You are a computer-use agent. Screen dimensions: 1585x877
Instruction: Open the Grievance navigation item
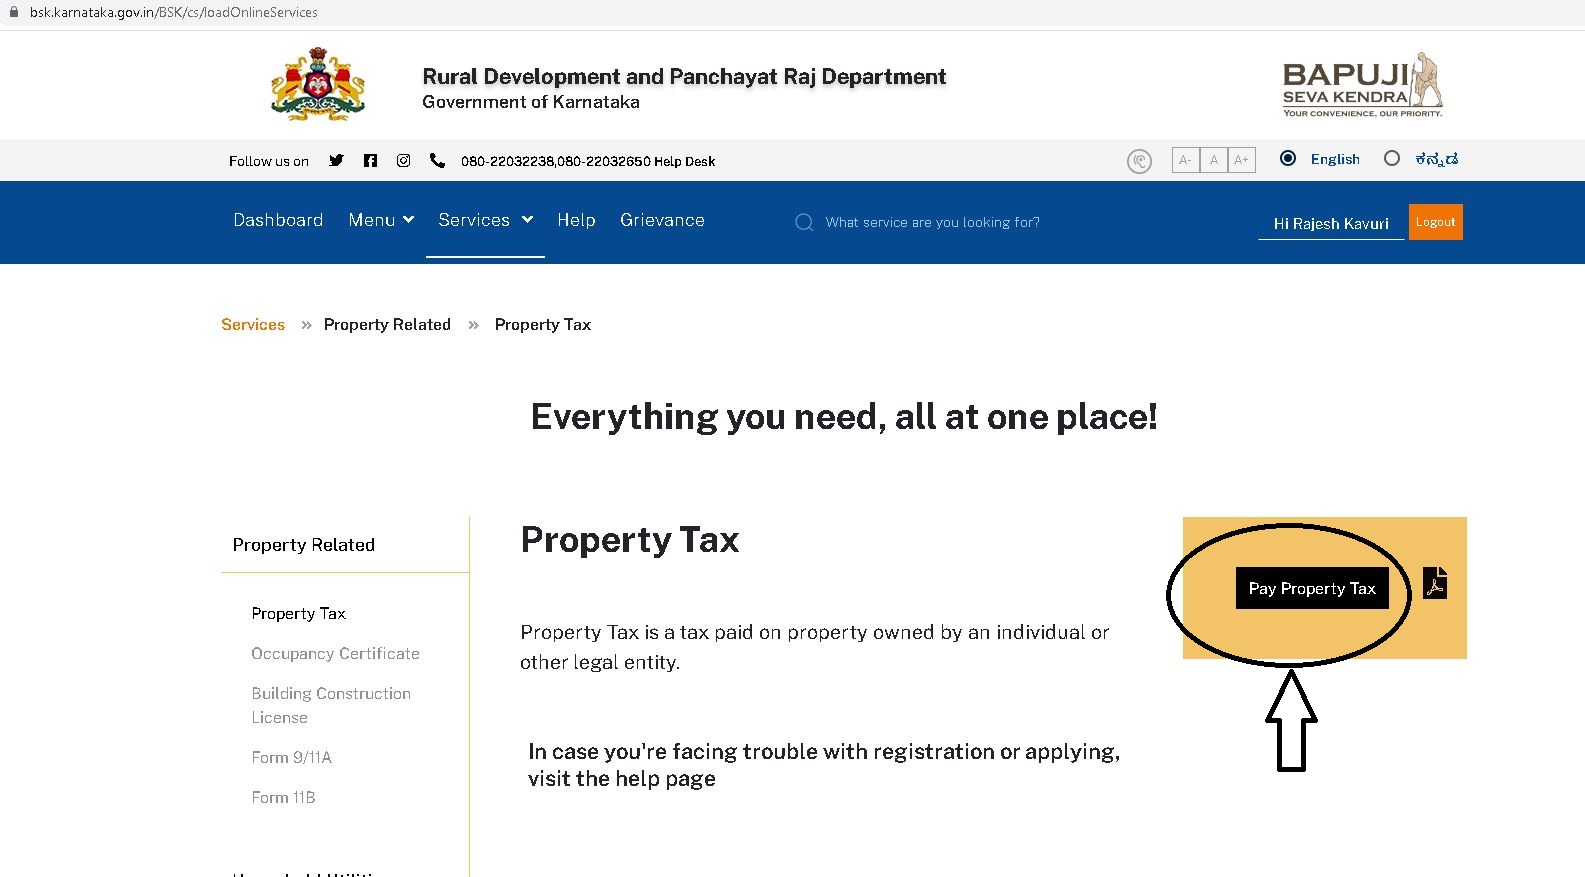click(x=662, y=220)
